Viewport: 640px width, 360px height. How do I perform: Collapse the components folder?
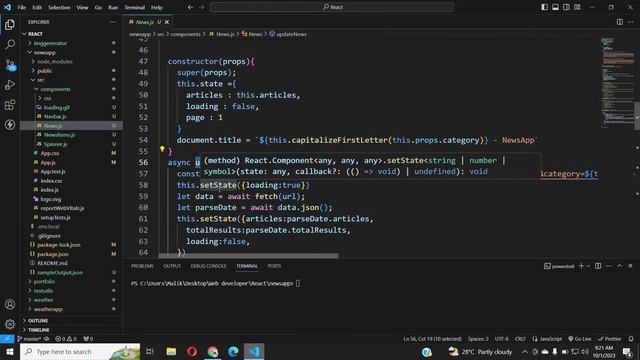71,89
